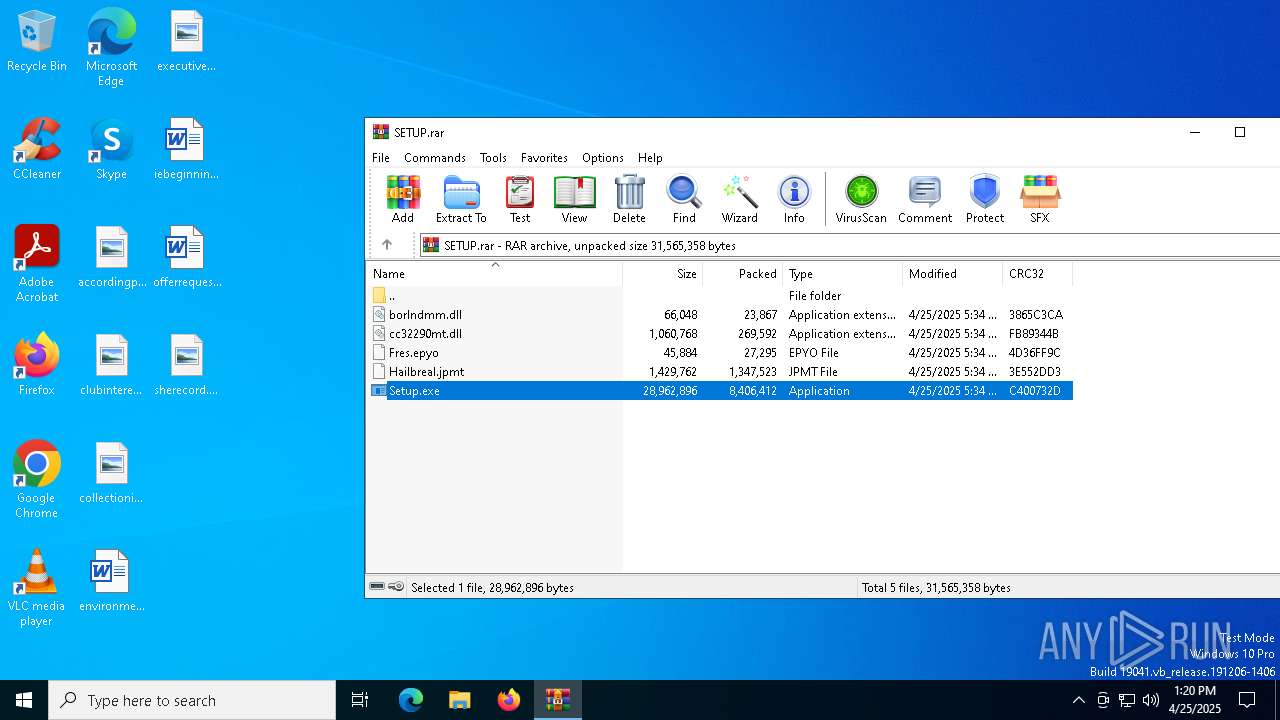Open the View toolbar button
1280x720 pixels.
pyautogui.click(x=574, y=199)
